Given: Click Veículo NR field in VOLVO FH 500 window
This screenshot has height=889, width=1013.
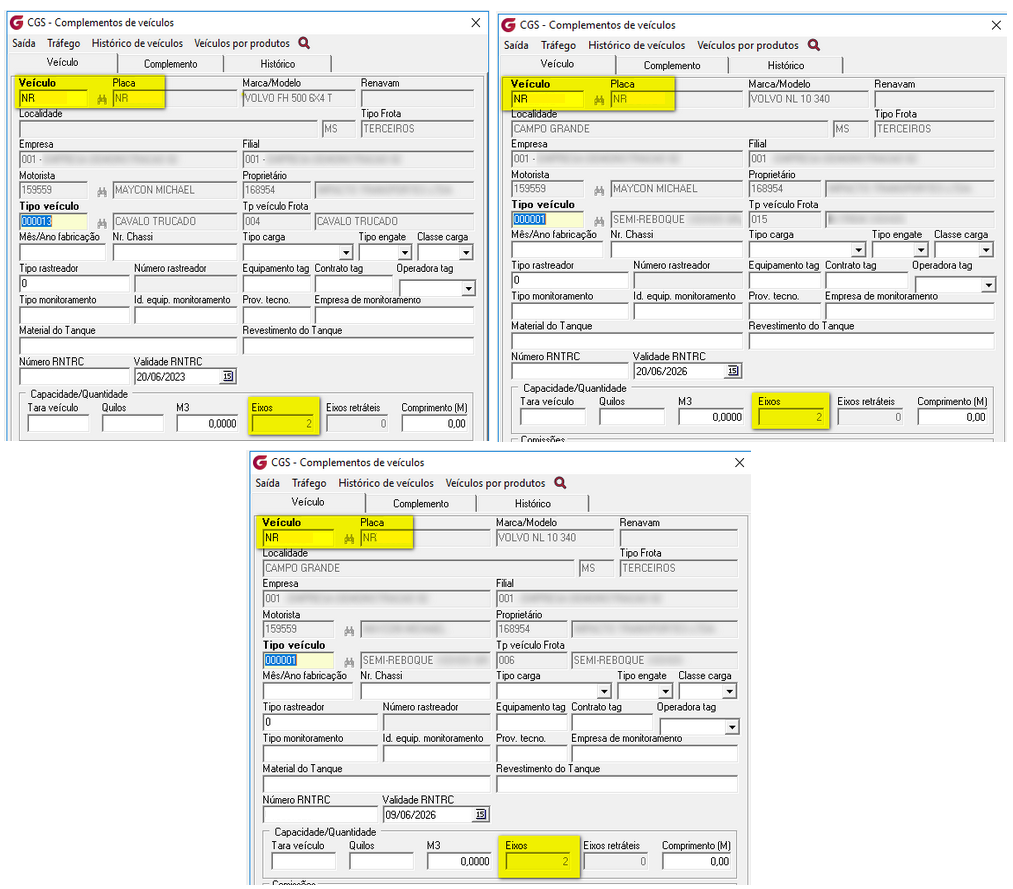Looking at the screenshot, I should pos(53,99).
